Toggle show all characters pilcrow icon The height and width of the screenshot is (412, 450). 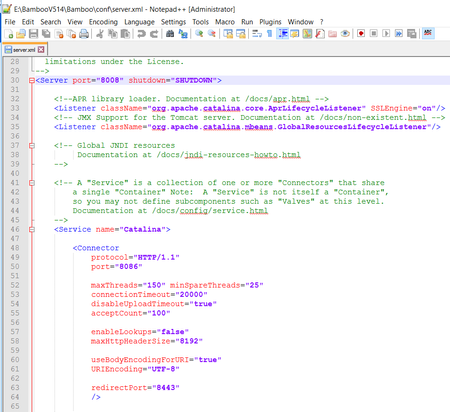[x=269, y=34]
